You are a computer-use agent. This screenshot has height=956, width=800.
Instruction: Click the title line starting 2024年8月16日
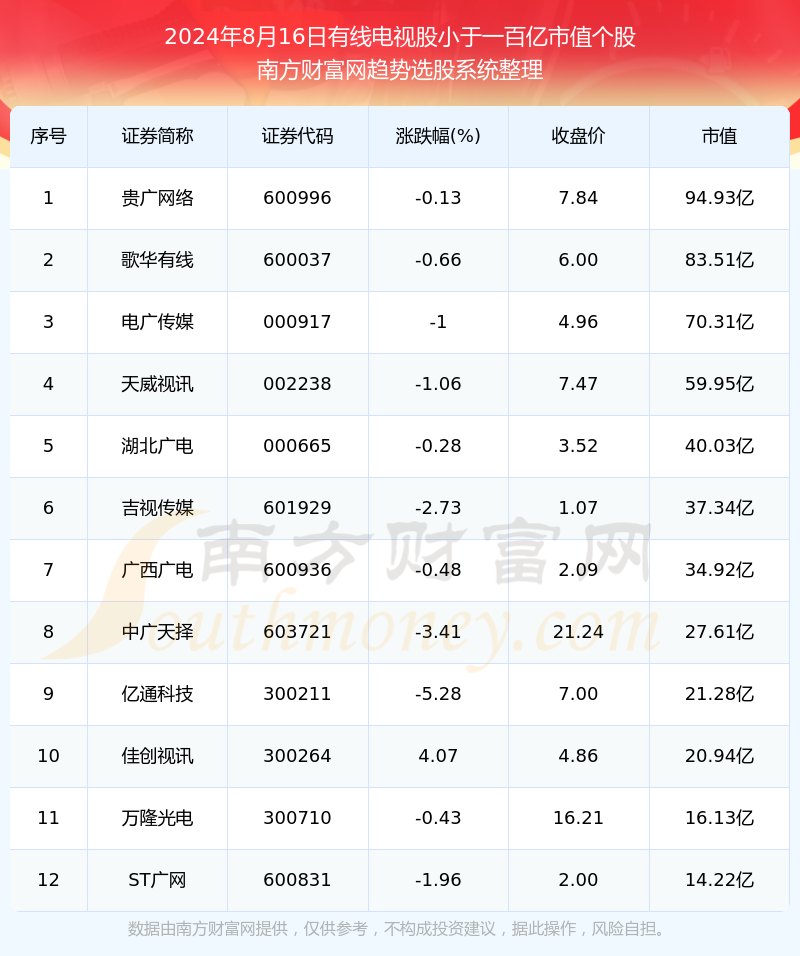[400, 37]
